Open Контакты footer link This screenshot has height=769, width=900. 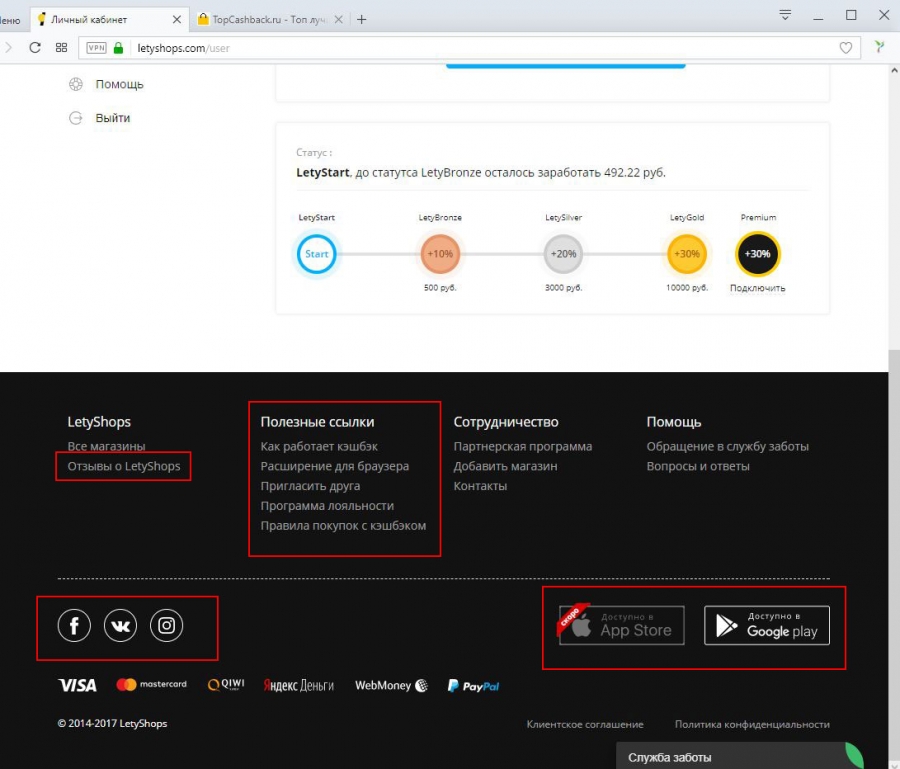point(480,486)
